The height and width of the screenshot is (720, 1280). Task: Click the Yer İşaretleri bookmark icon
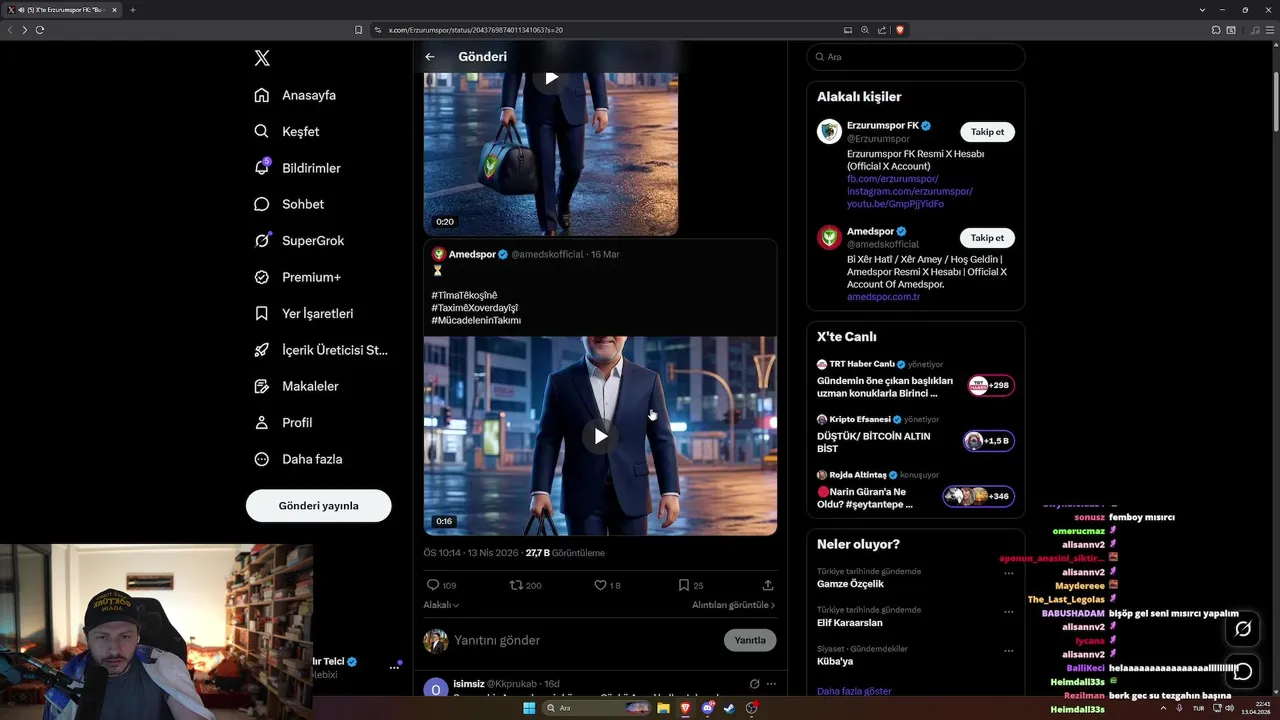coord(262,313)
